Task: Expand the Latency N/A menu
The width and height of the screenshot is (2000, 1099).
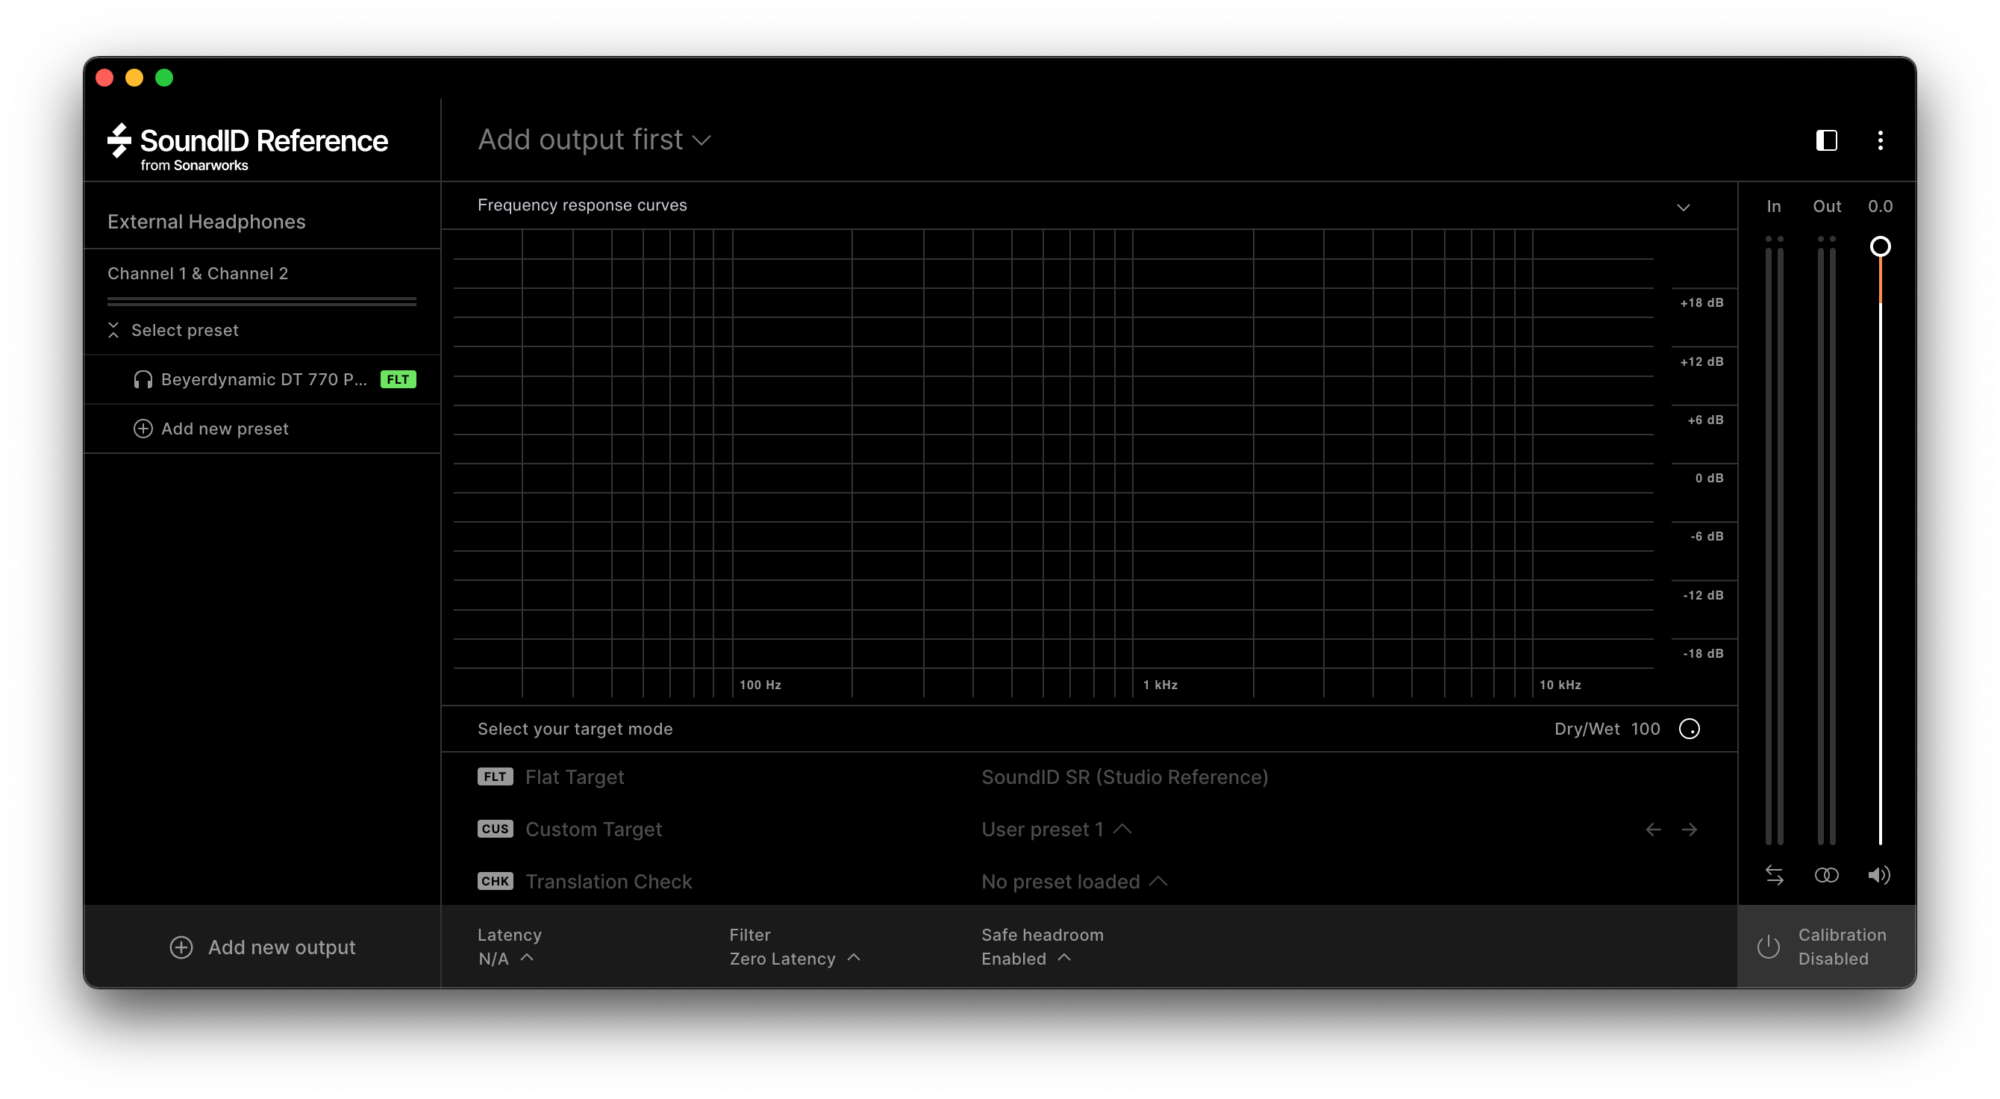Action: 506,958
